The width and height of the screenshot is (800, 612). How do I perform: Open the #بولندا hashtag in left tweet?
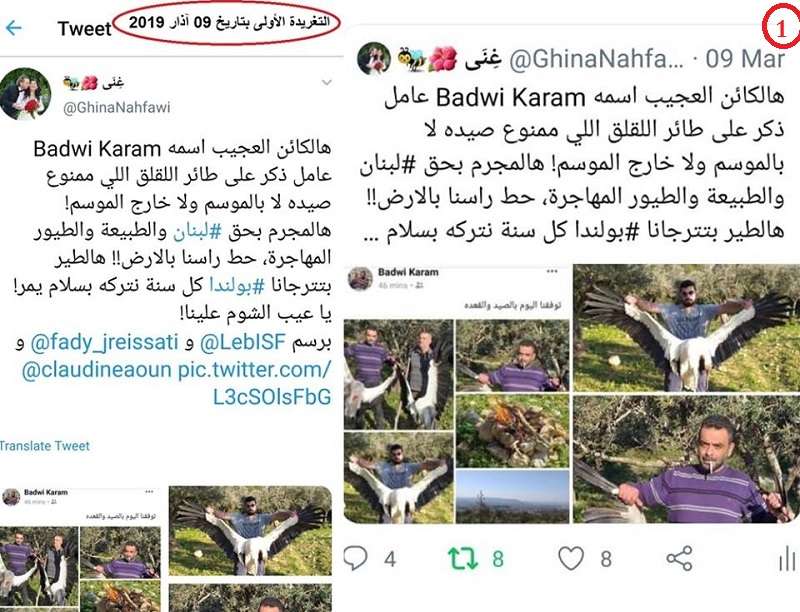coord(237,286)
